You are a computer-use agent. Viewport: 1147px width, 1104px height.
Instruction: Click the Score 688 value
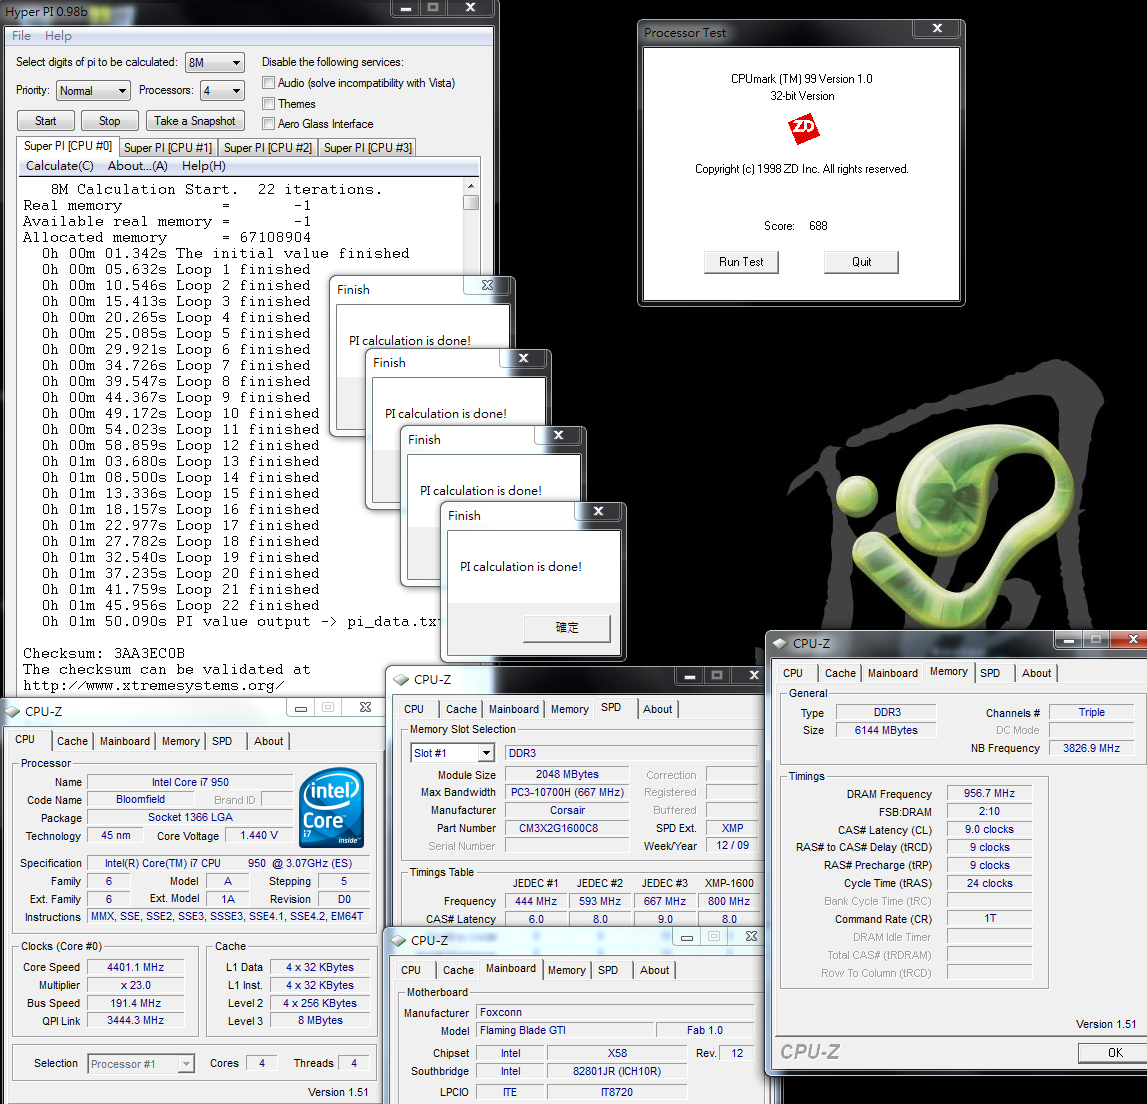[x=818, y=226]
